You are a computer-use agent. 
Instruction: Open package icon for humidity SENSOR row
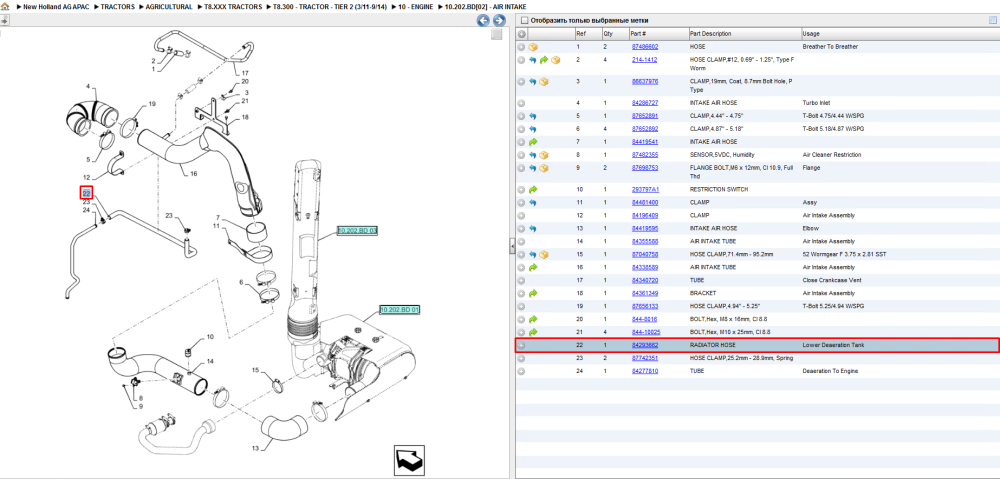[x=544, y=155]
